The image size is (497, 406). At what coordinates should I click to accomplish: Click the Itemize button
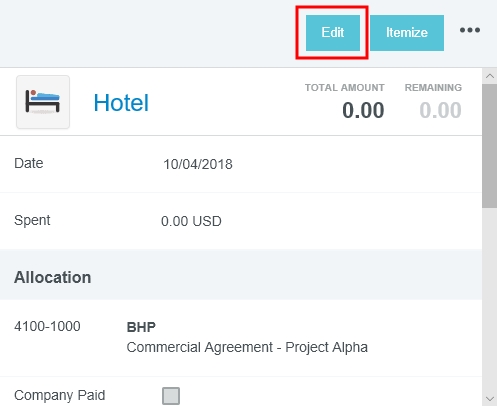coord(407,33)
